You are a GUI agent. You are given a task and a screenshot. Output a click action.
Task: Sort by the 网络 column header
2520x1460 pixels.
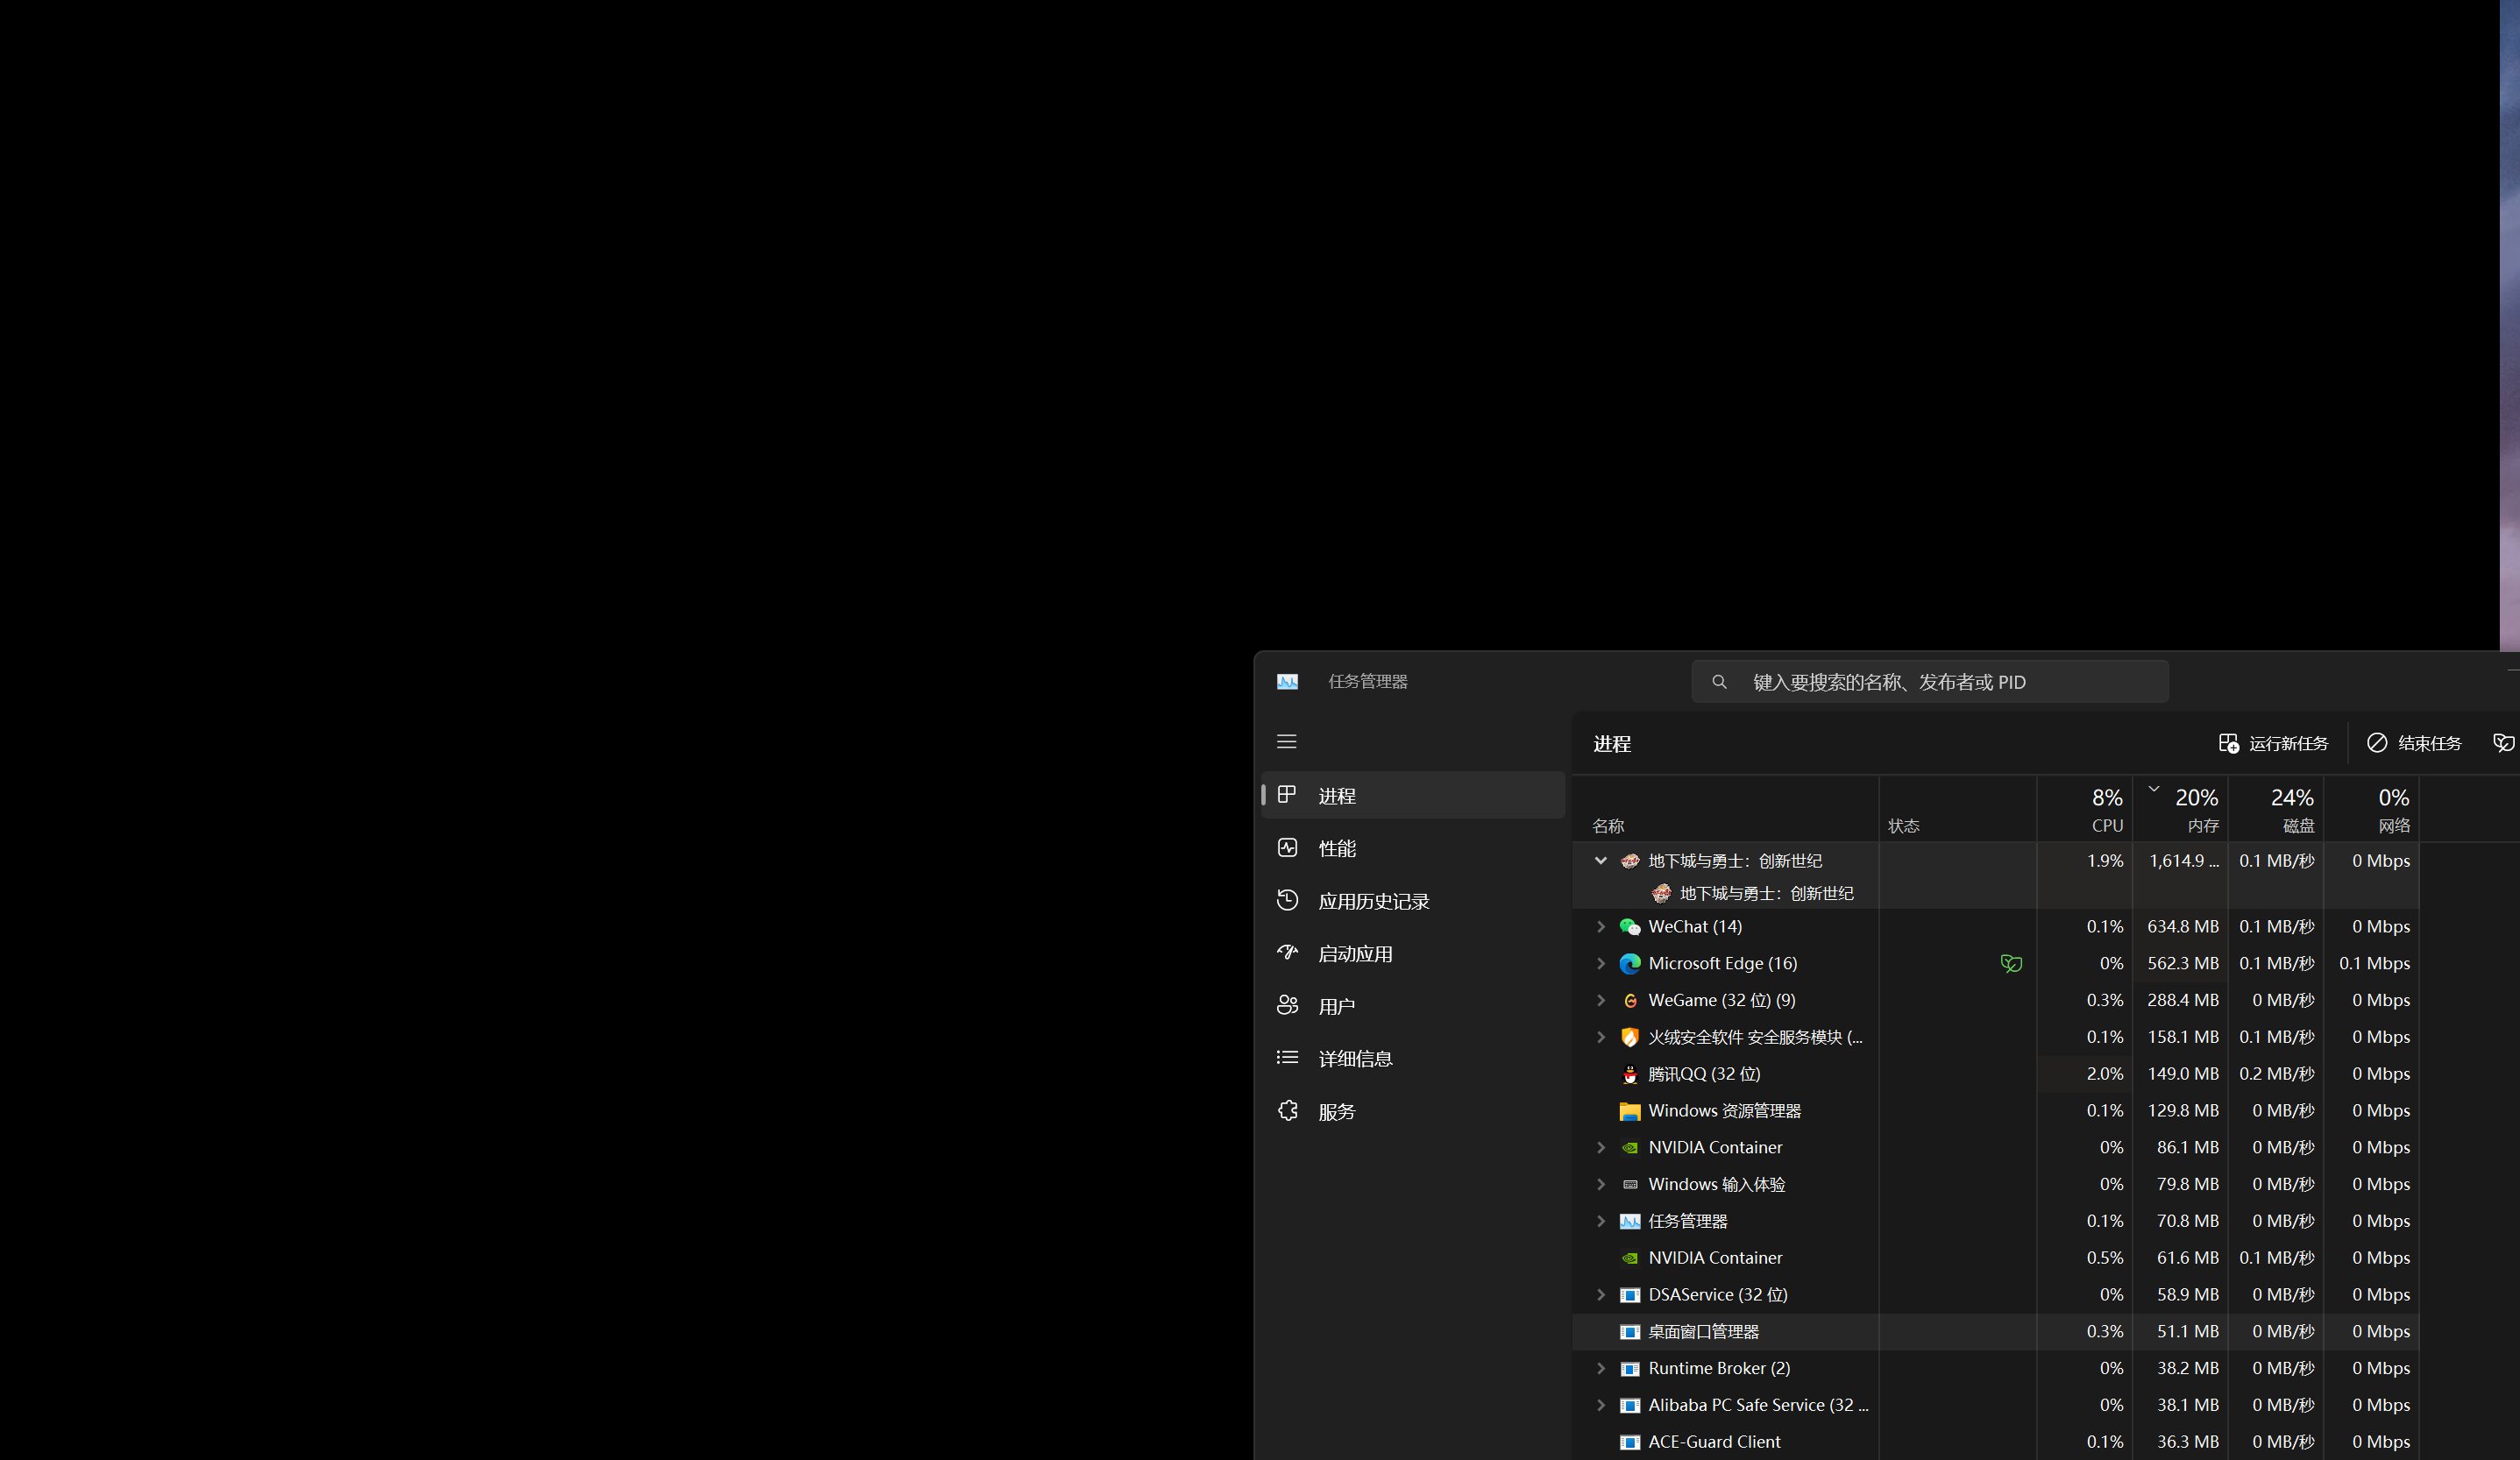click(2371, 809)
